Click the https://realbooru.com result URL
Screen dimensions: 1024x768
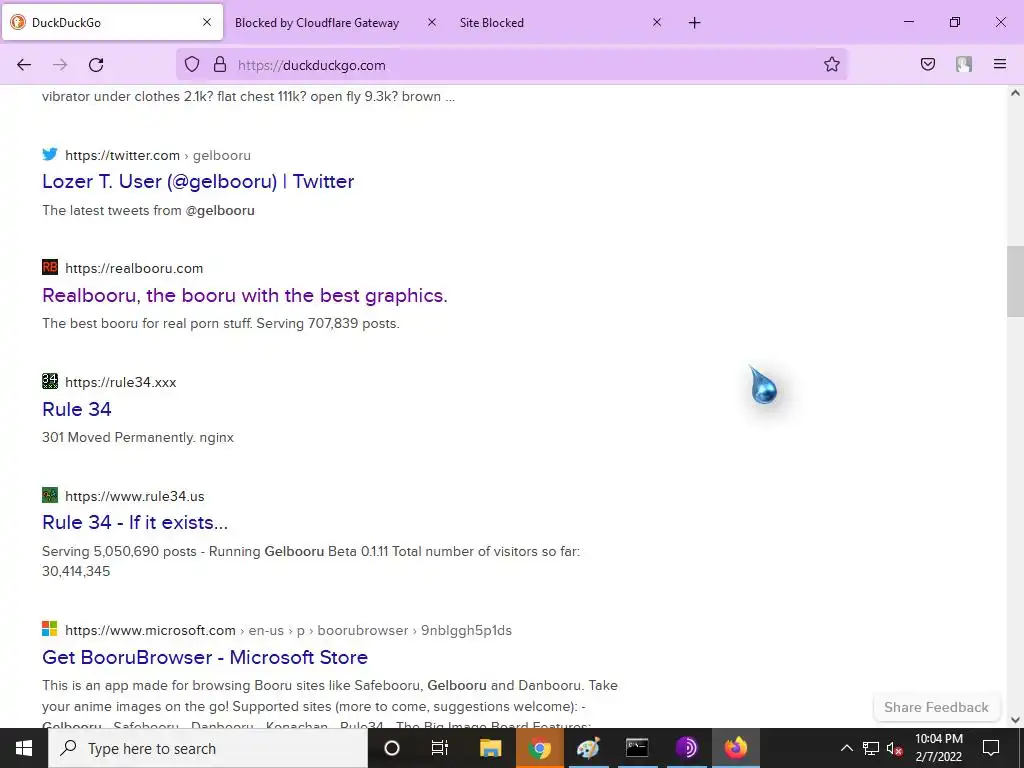click(x=134, y=268)
